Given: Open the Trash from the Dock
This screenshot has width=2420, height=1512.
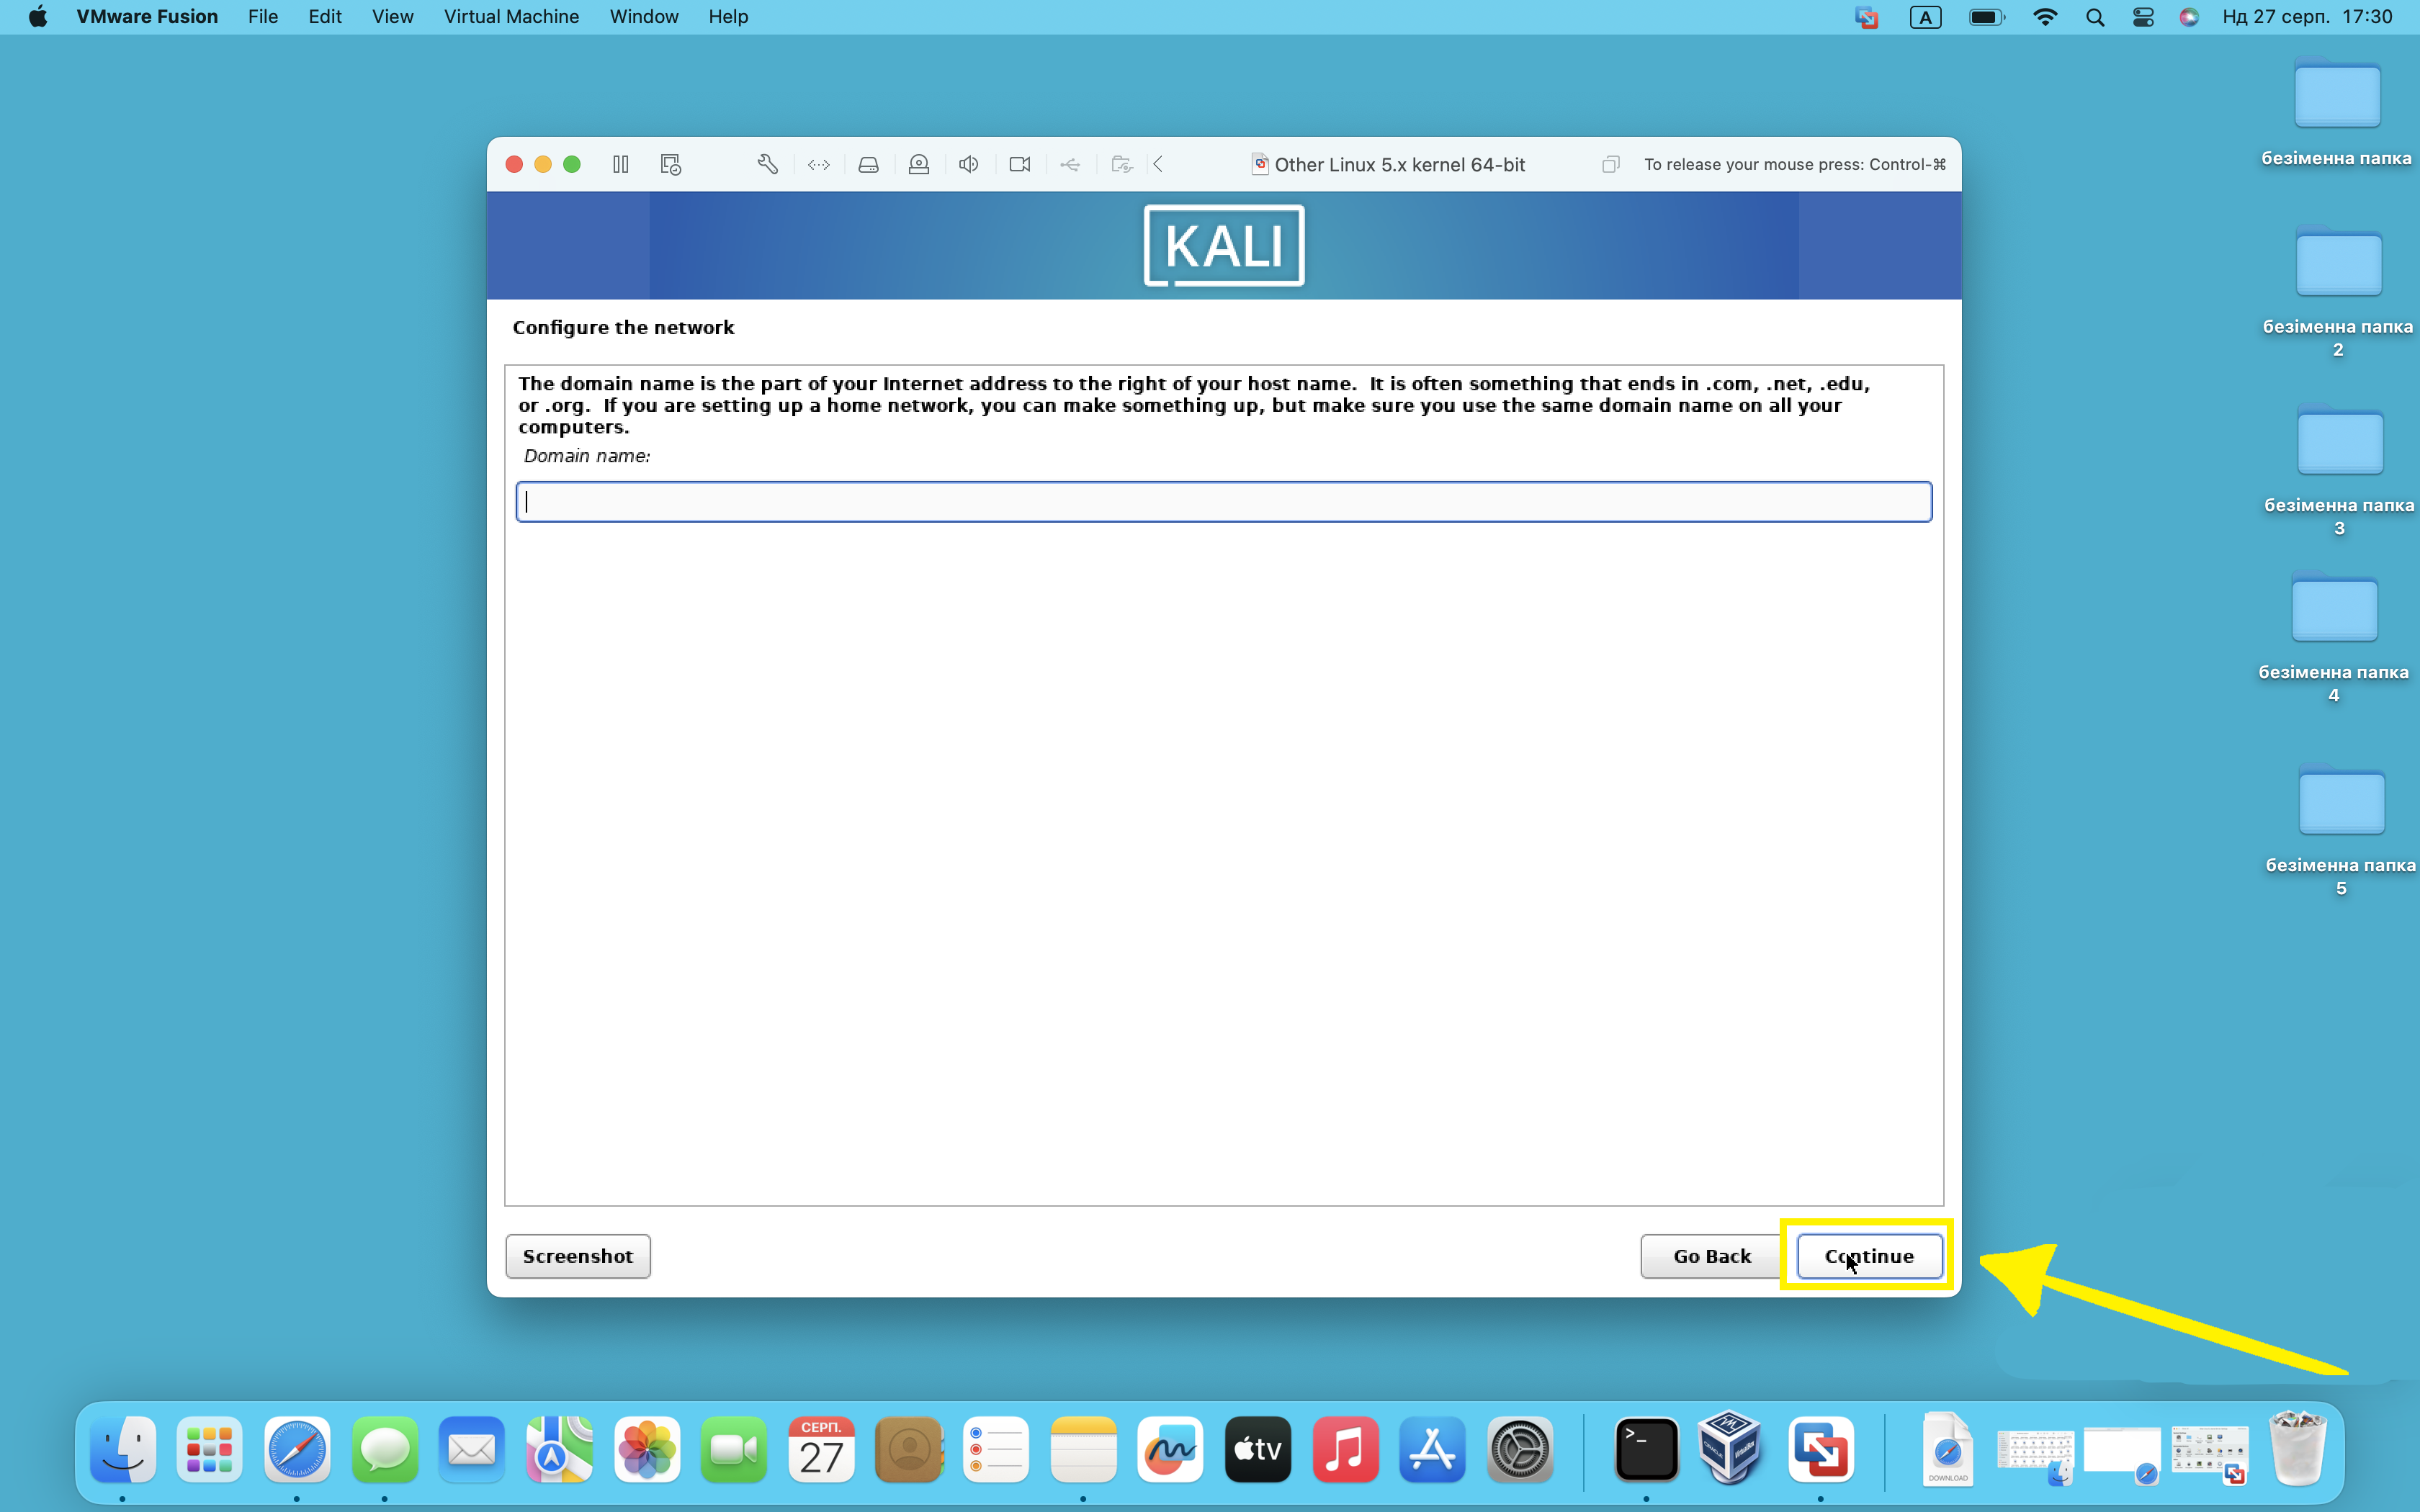Looking at the screenshot, I should tap(2298, 1447).
